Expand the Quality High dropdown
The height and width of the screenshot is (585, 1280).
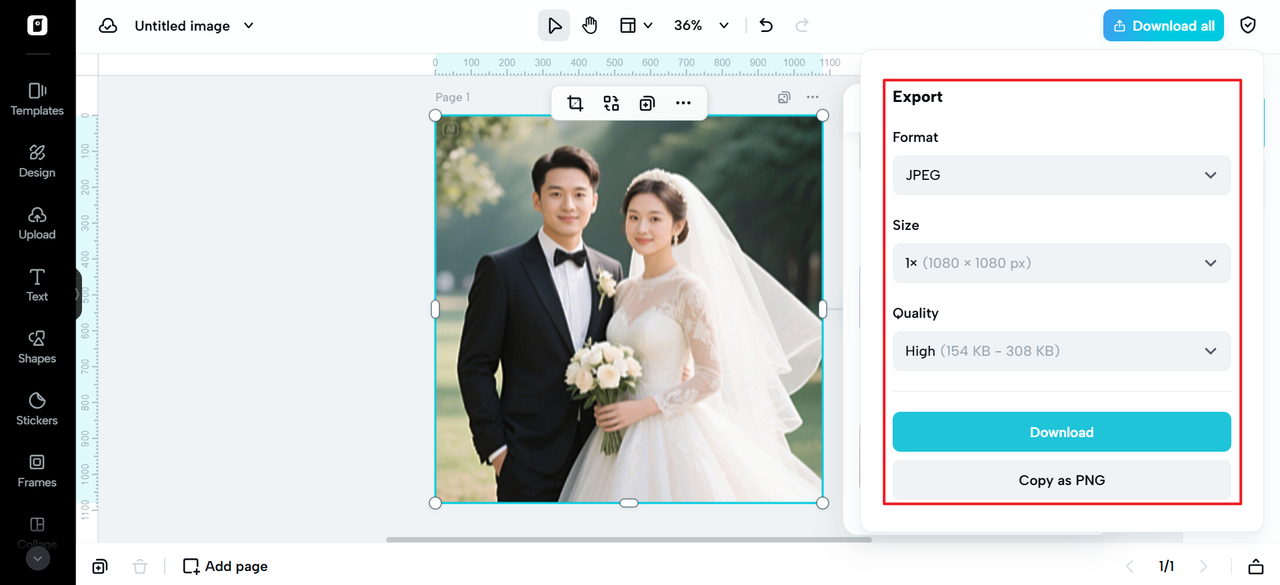point(1061,351)
